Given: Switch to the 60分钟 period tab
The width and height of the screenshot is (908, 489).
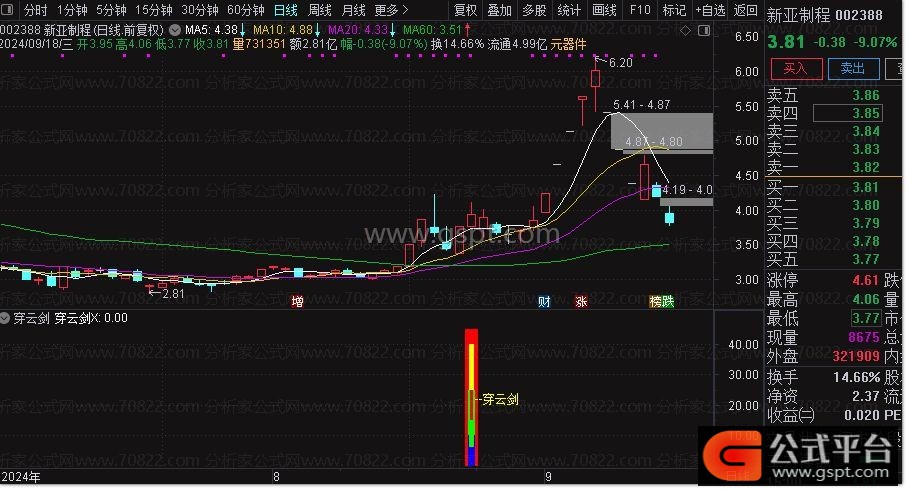Looking at the screenshot, I should point(246,10).
